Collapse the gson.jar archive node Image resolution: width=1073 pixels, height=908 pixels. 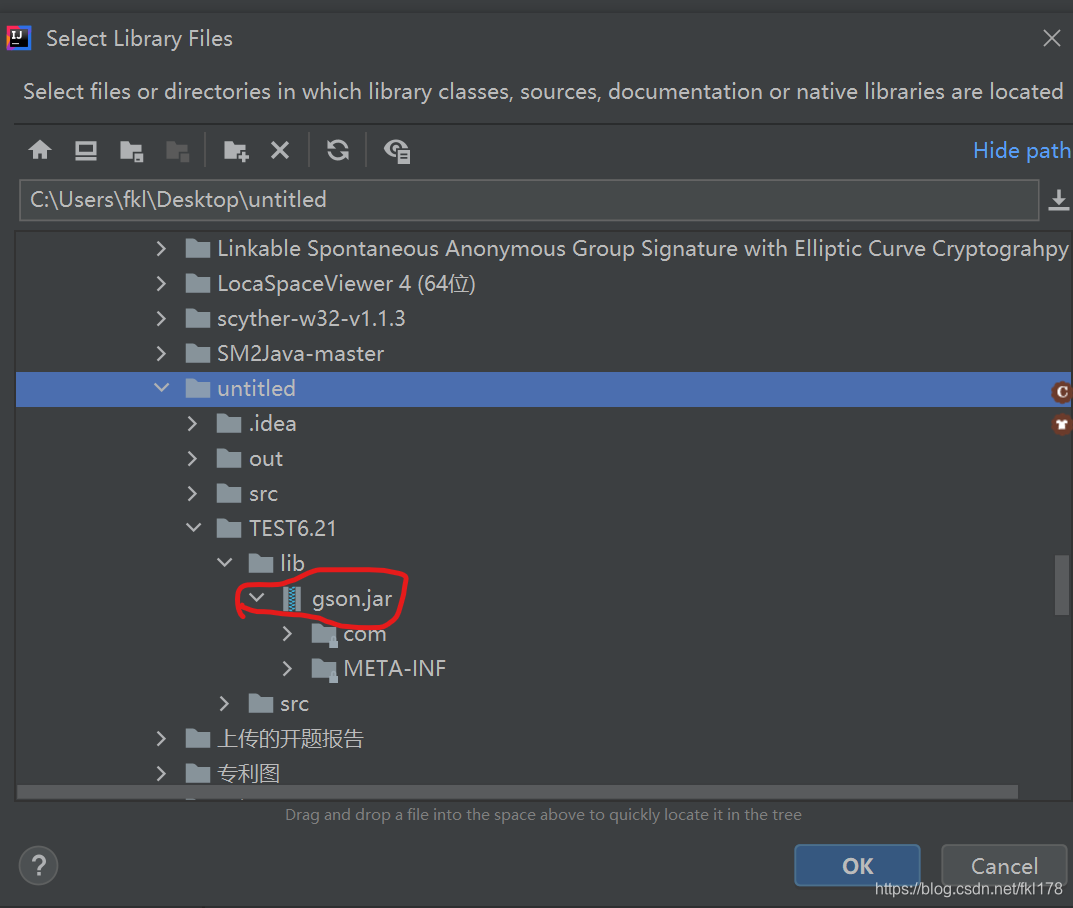(257, 598)
